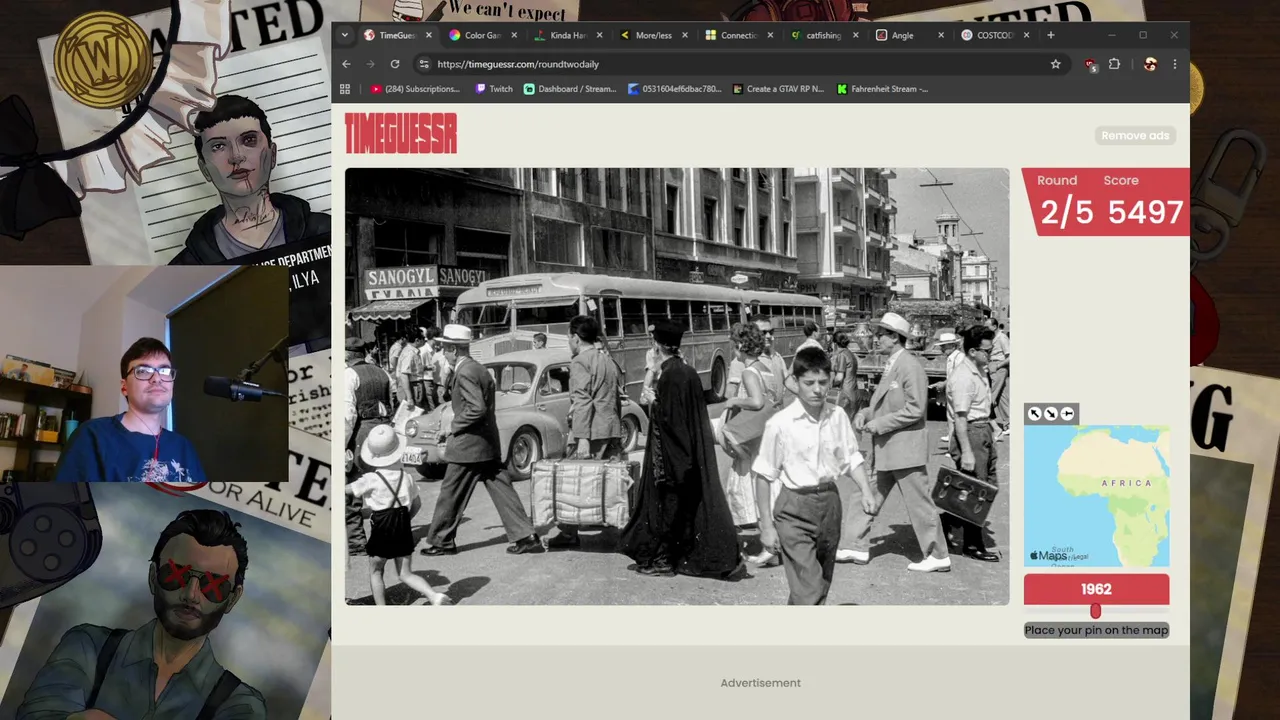
Task: Open the Chrome profile avatar
Action: [x=1150, y=64]
